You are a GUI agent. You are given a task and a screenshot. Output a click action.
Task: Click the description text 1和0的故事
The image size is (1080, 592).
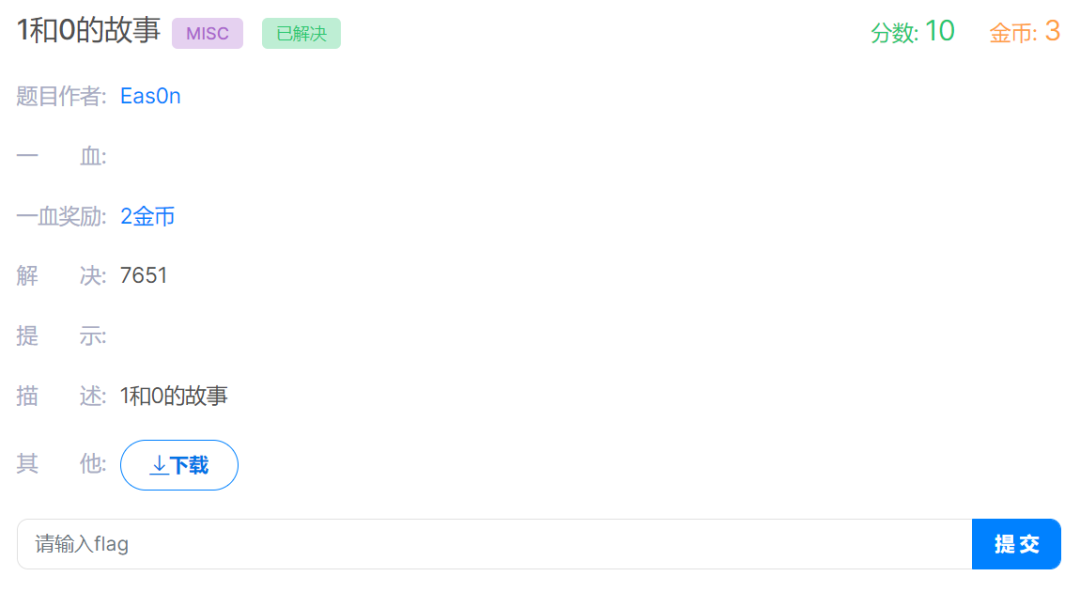(x=174, y=396)
